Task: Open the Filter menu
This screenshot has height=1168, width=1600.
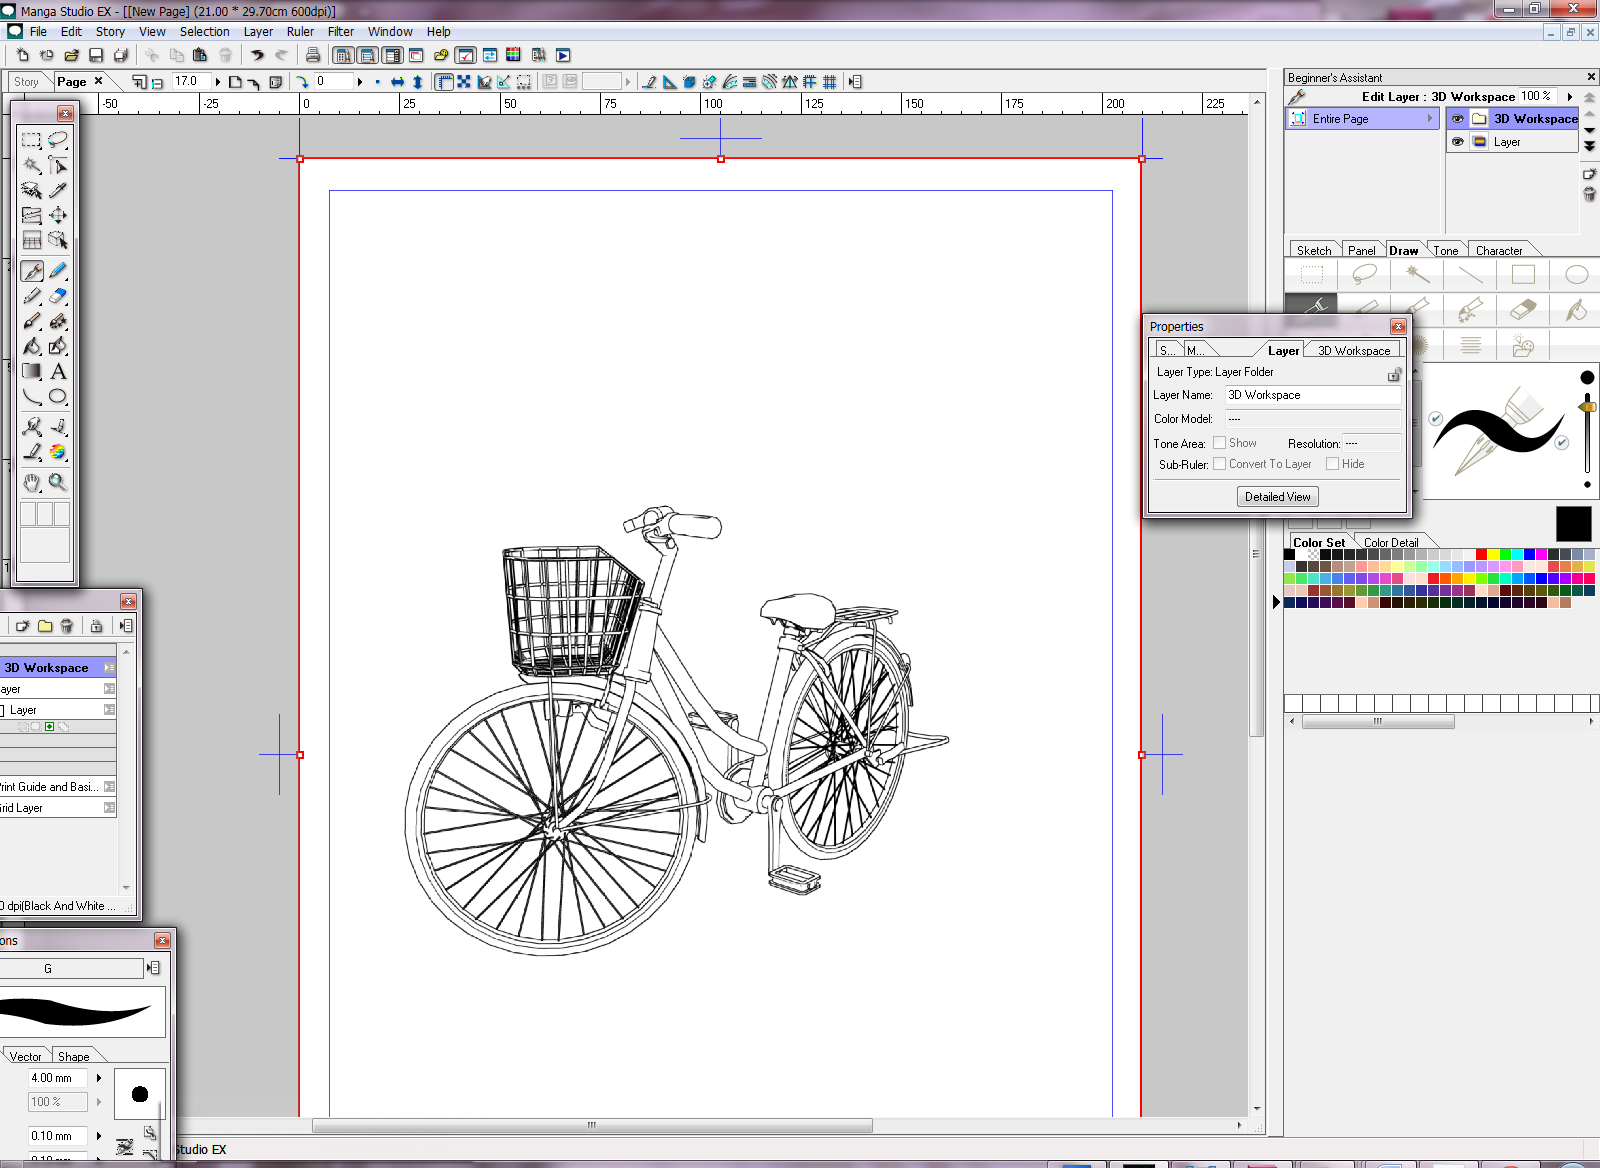Action: (340, 32)
